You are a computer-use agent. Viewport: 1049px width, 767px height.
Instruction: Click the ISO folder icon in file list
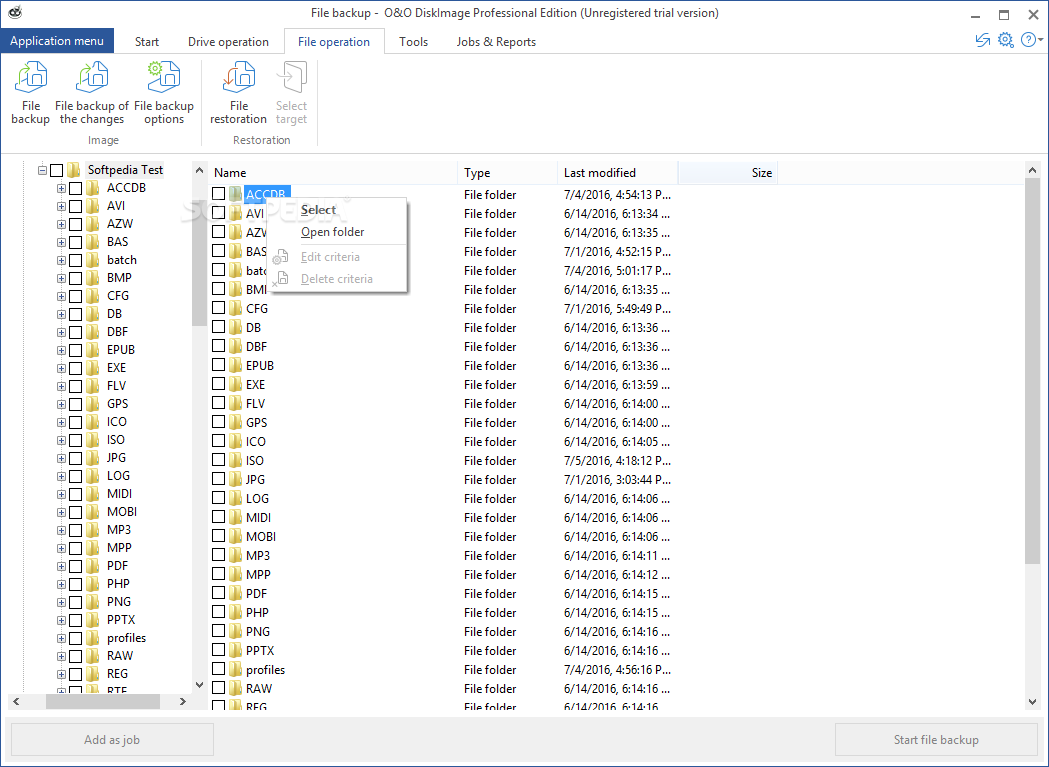click(x=235, y=460)
